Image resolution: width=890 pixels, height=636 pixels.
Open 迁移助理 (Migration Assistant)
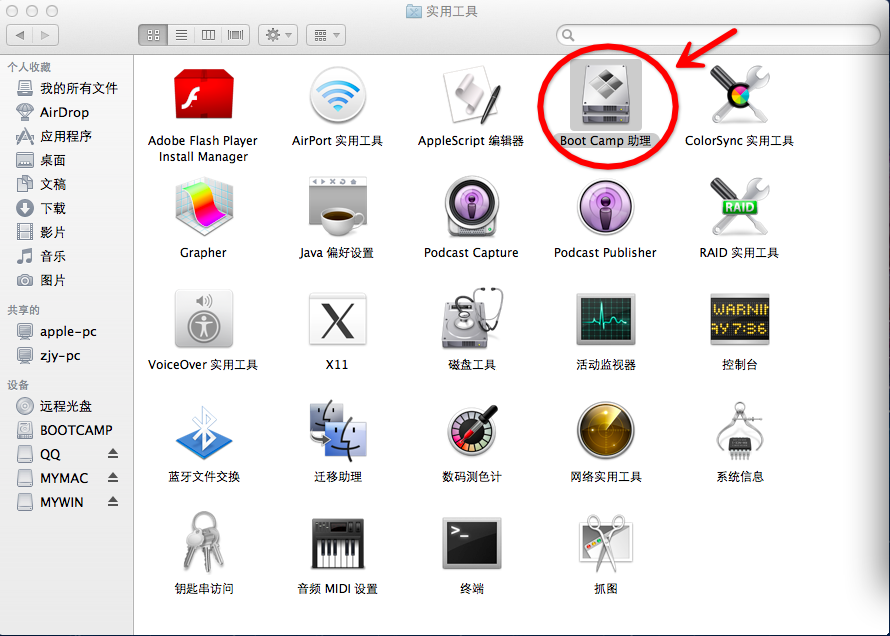(338, 431)
